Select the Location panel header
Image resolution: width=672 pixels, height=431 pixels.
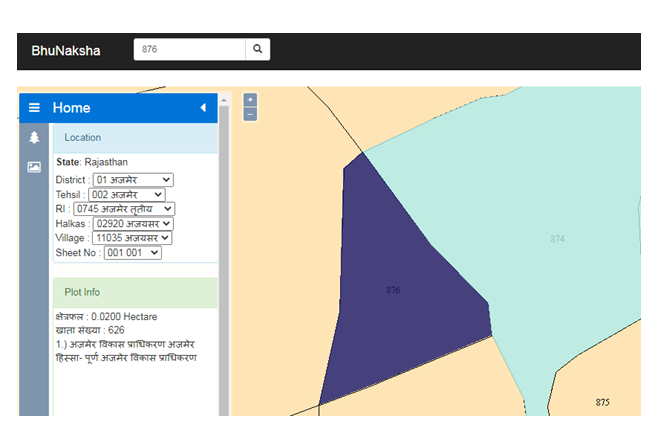pyautogui.click(x=135, y=138)
